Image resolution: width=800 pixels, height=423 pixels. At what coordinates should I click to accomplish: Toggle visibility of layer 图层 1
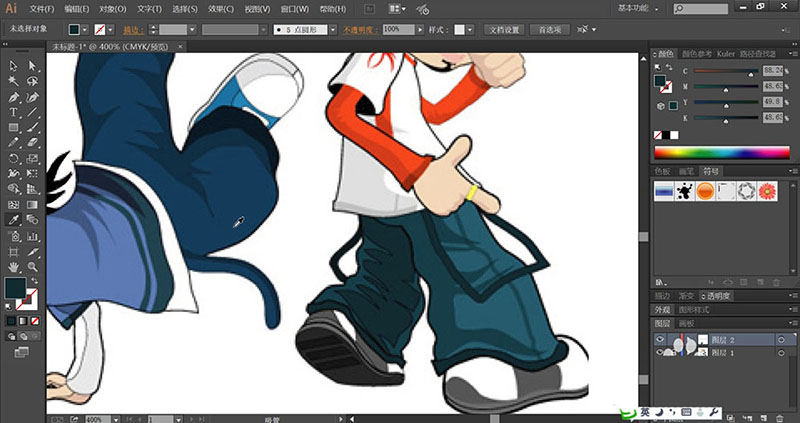[x=660, y=353]
